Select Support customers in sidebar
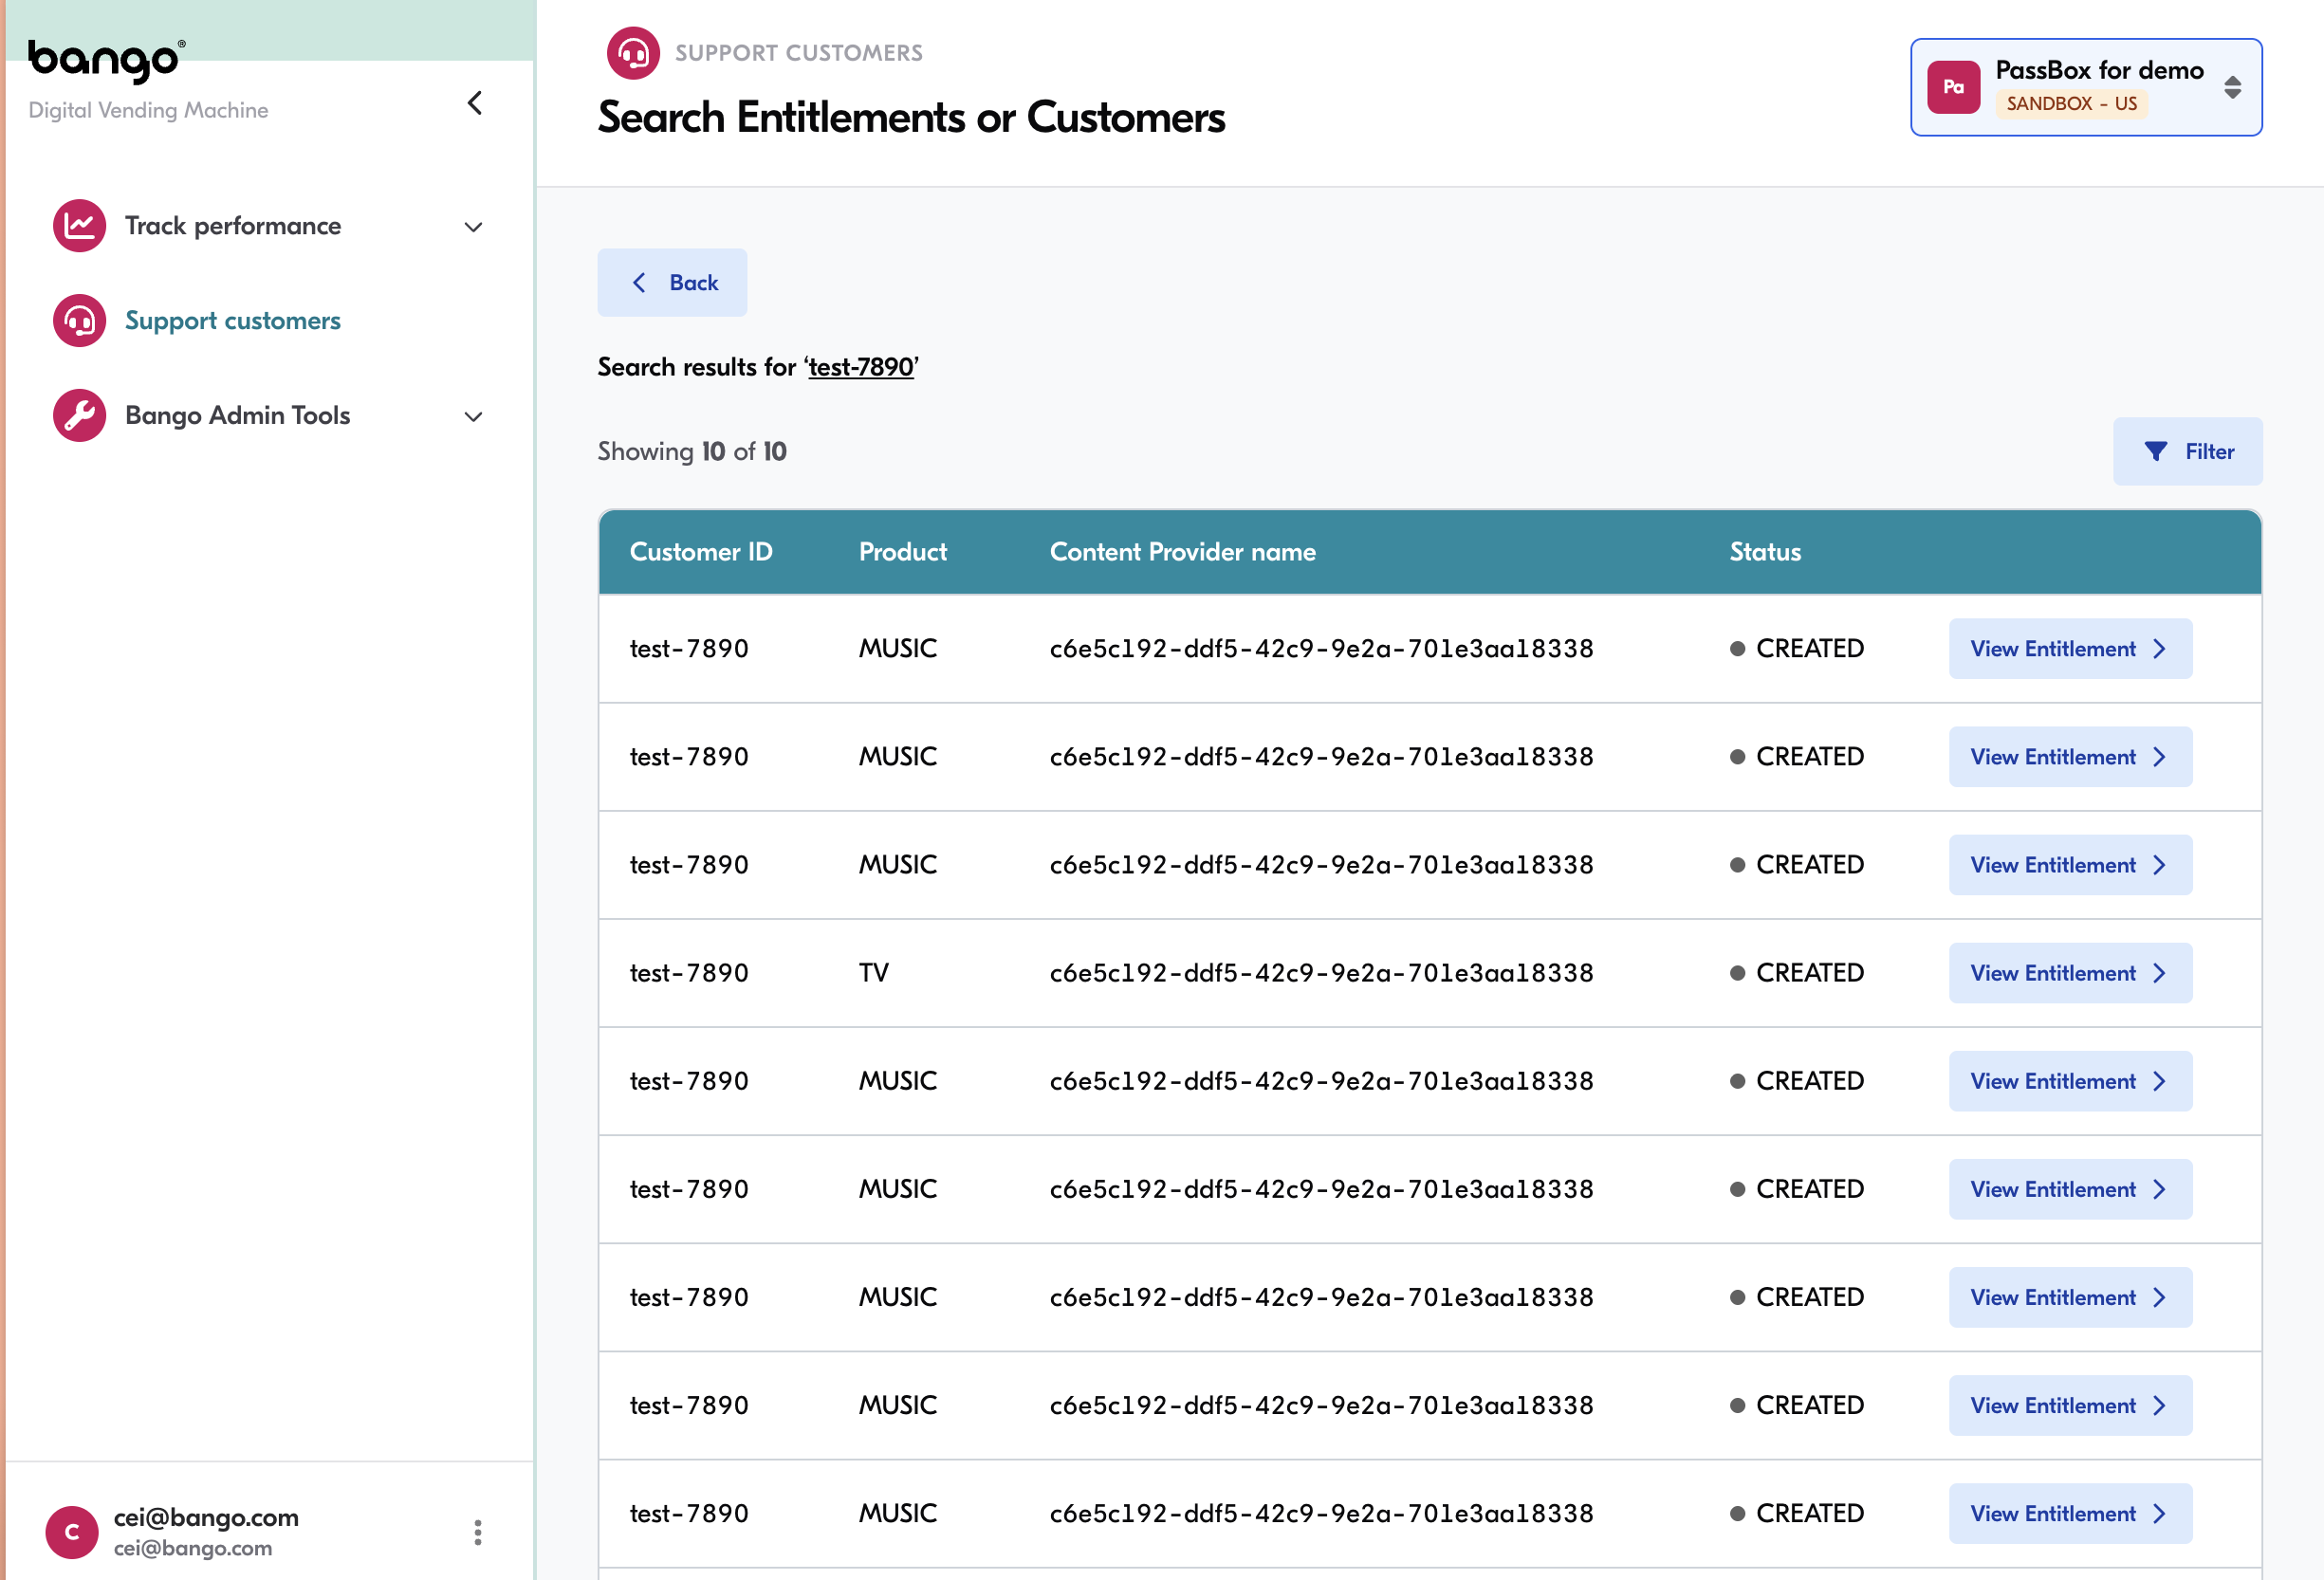Image resolution: width=2324 pixels, height=1580 pixels. 268,321
